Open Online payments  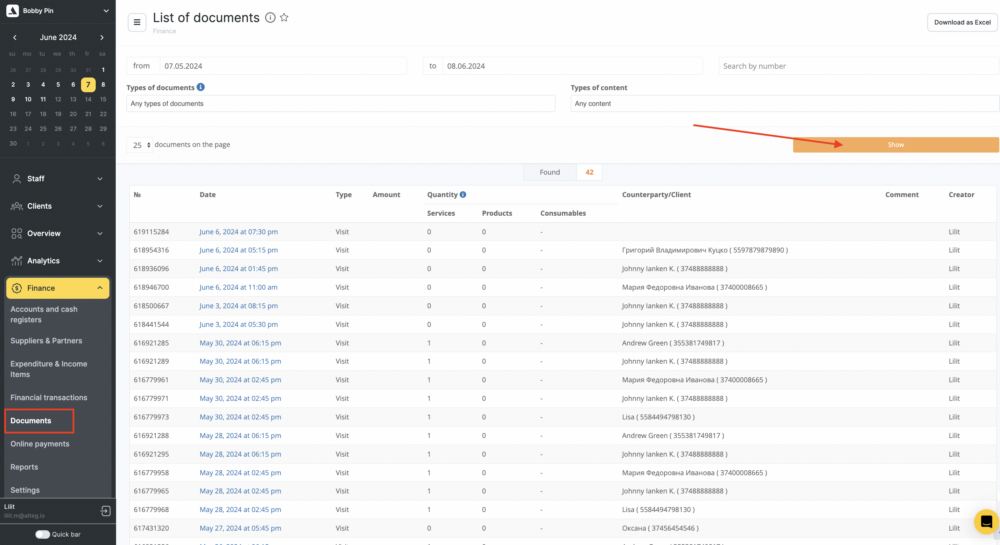40,444
